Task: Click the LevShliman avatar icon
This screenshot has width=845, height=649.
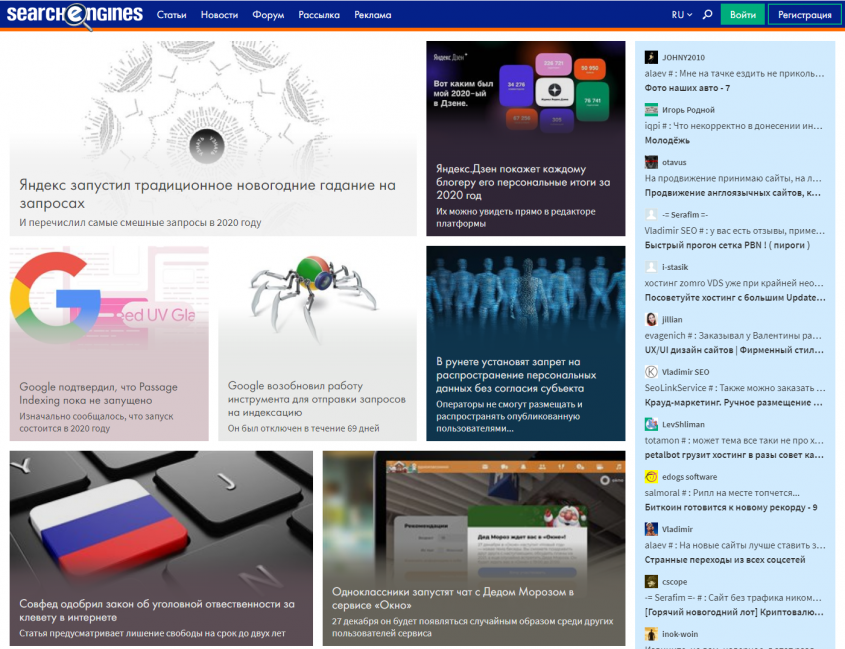Action: click(651, 424)
